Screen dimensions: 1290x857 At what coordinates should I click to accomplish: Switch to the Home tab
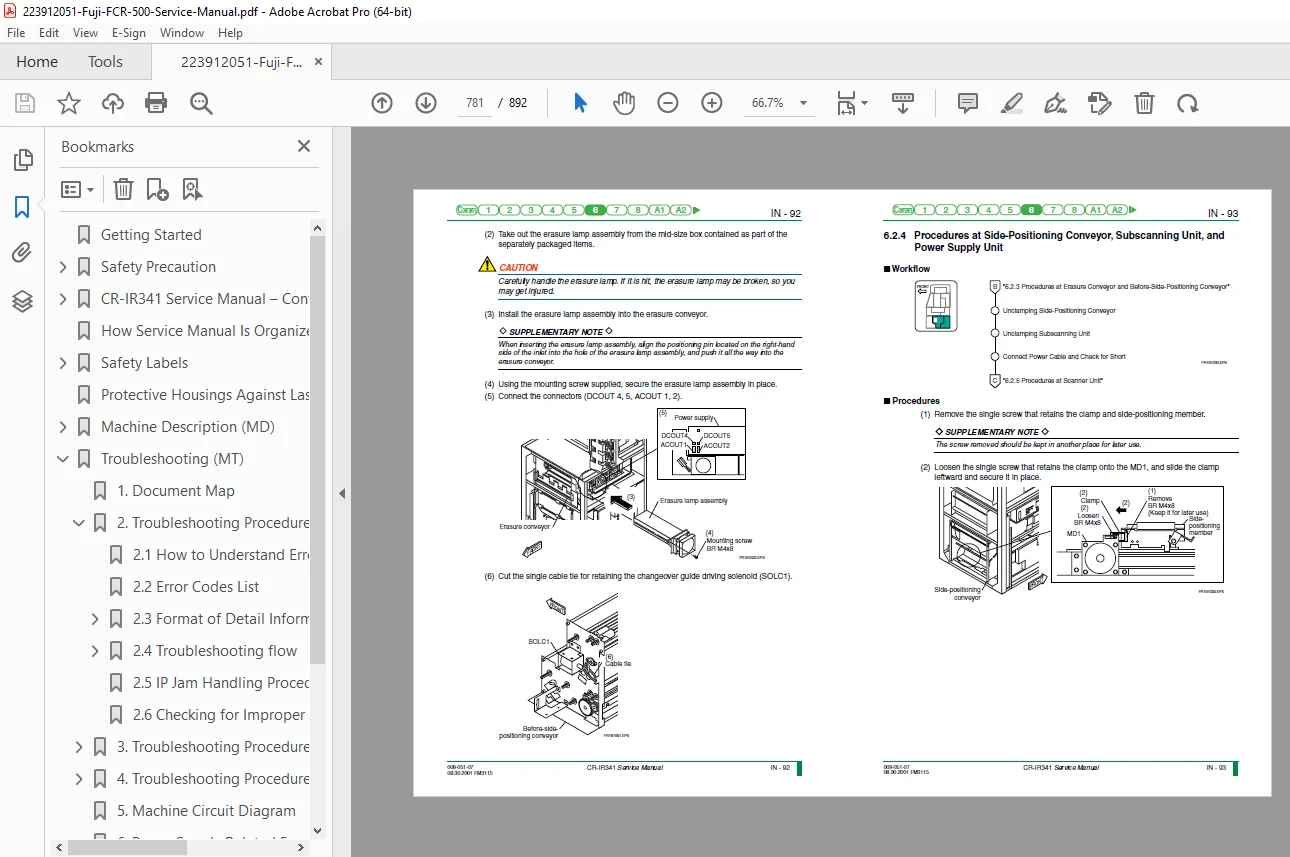tap(37, 62)
